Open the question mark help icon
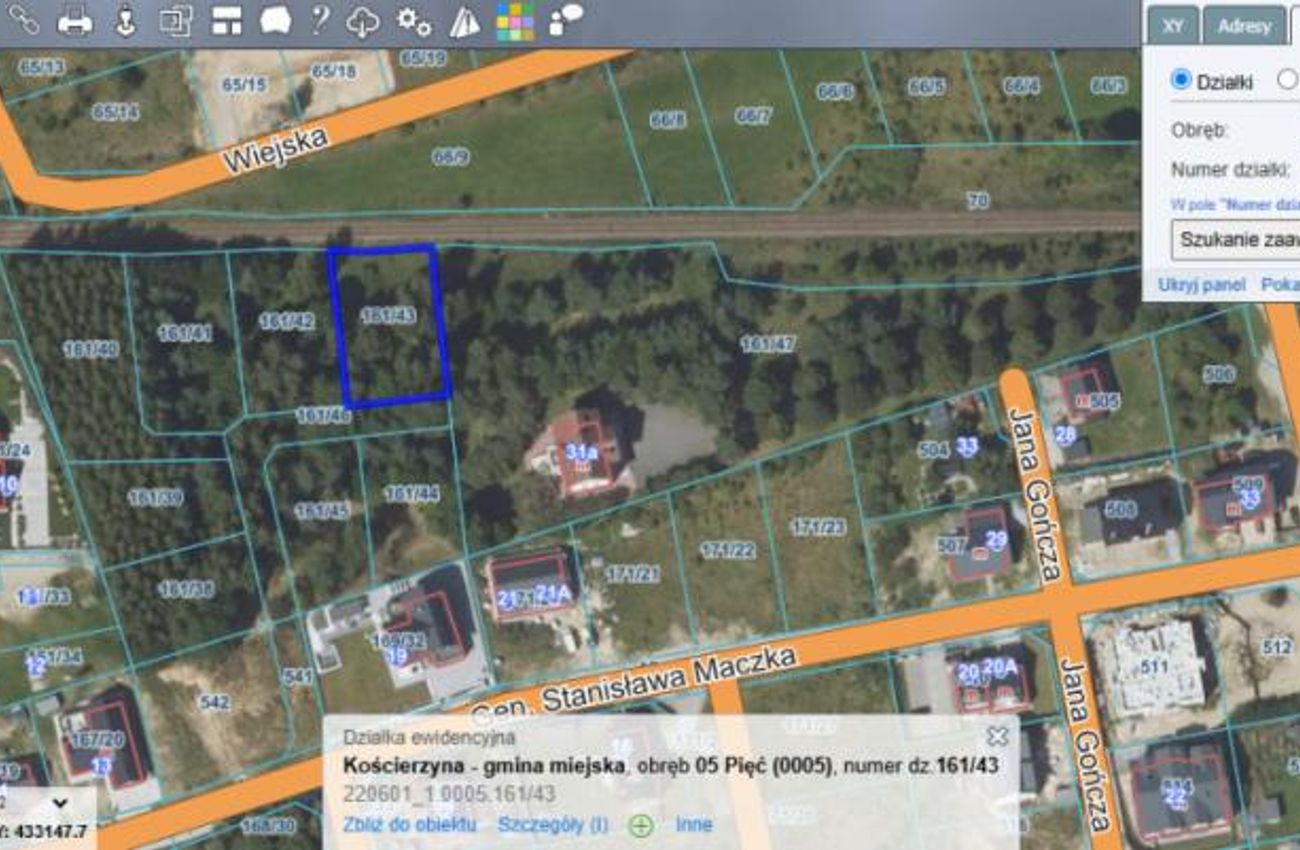Viewport: 1300px width, 850px height. coord(319,20)
